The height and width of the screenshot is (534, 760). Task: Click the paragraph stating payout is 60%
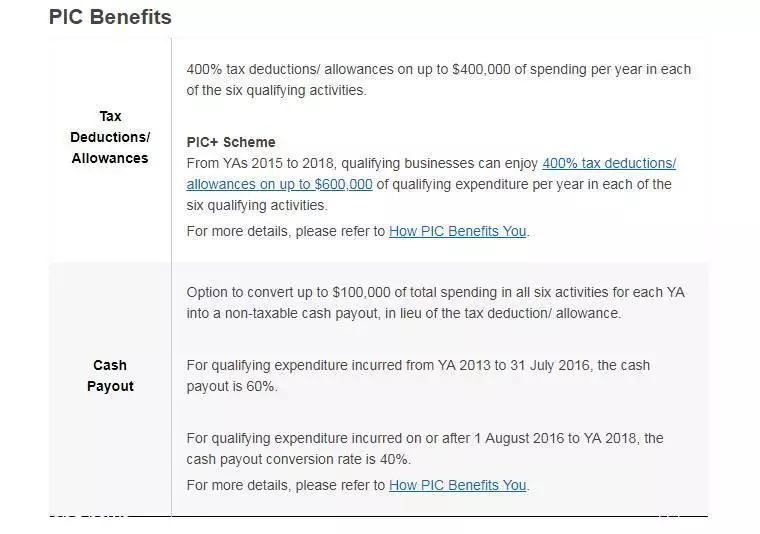pos(418,376)
